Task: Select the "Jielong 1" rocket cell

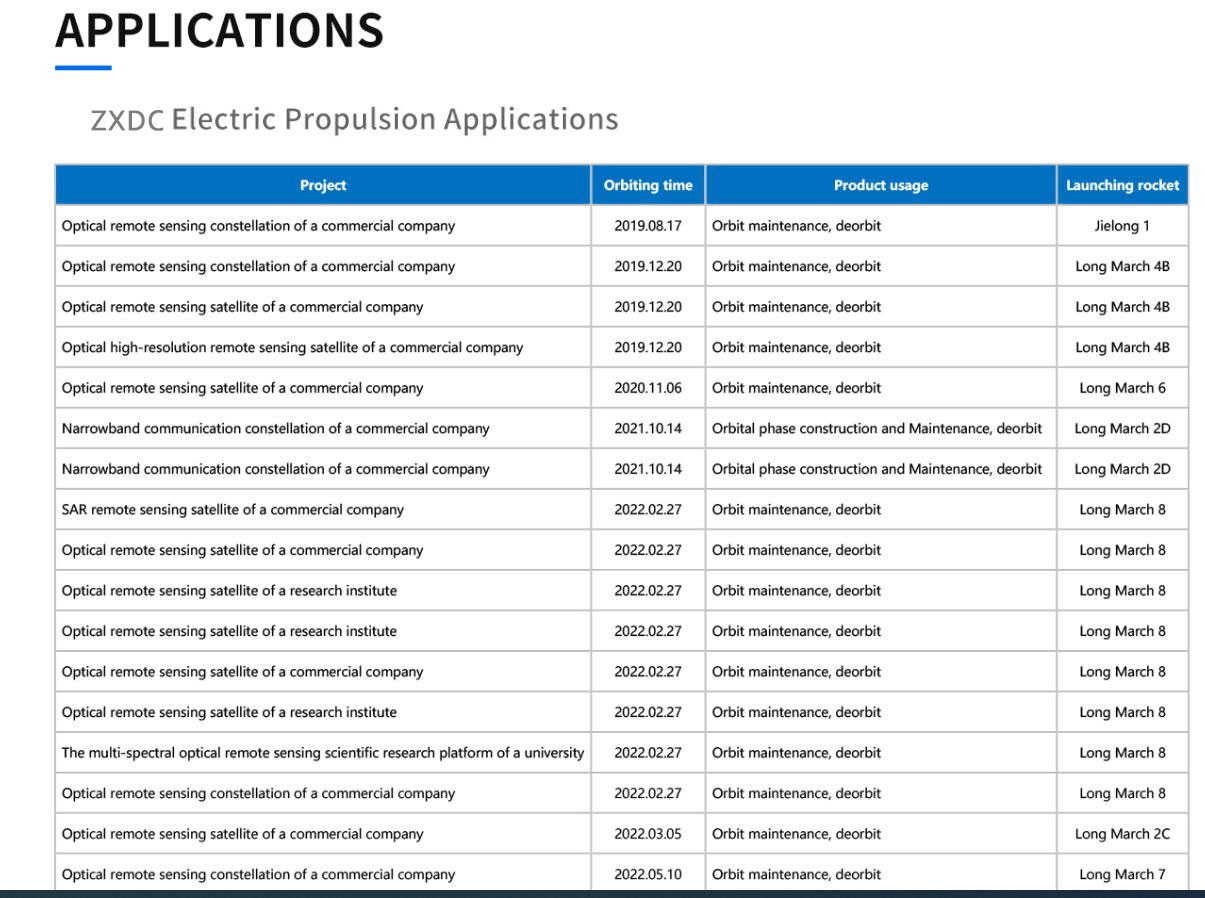Action: [x=1122, y=226]
